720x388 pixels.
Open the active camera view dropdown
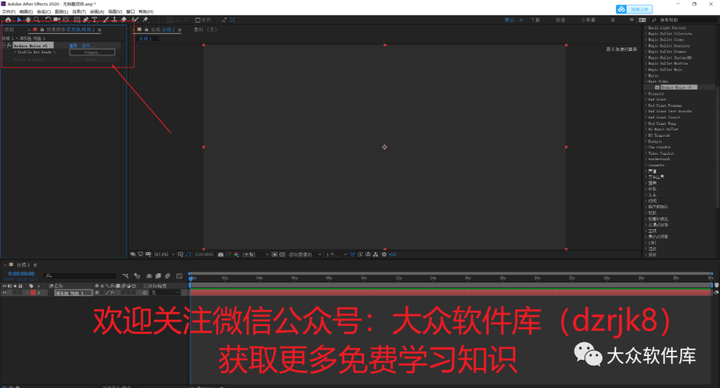tap(304, 254)
